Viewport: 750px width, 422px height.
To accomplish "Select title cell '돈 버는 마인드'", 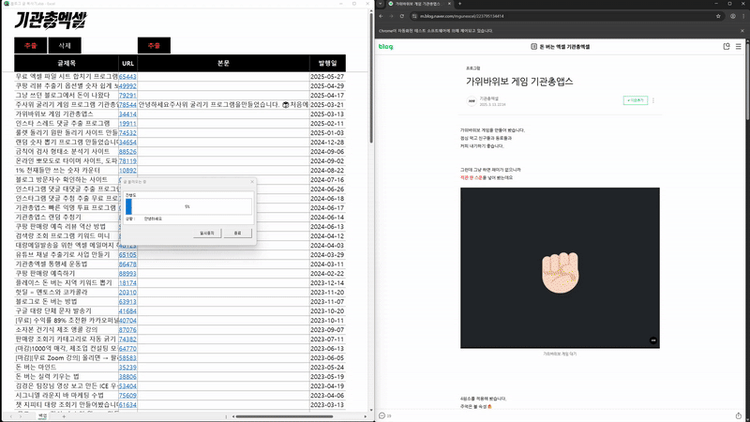I will (x=66, y=367).
